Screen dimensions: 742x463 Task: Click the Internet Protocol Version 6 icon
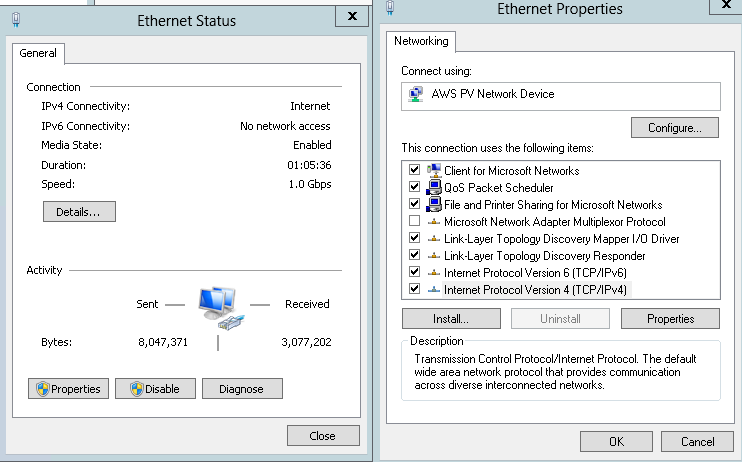click(x=434, y=273)
